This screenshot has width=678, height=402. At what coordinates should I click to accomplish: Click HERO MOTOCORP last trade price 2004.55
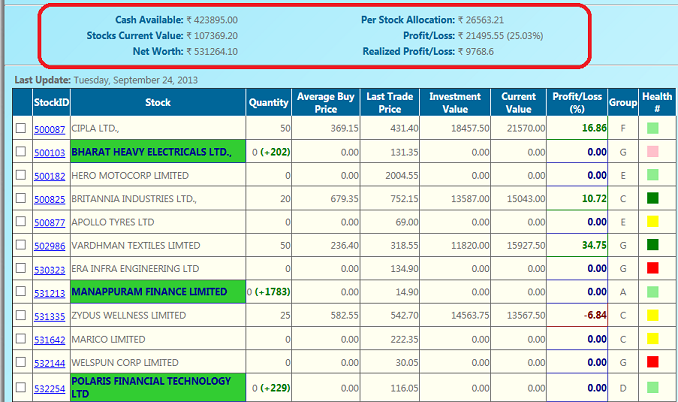(402, 175)
